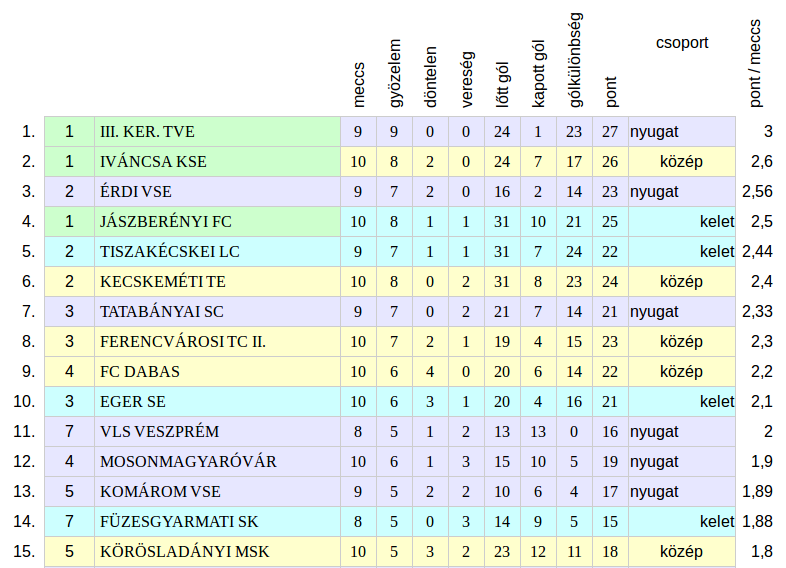
Task: Click 'nyugat' group cell in KOMÁROM VSE row
Action: (x=682, y=491)
